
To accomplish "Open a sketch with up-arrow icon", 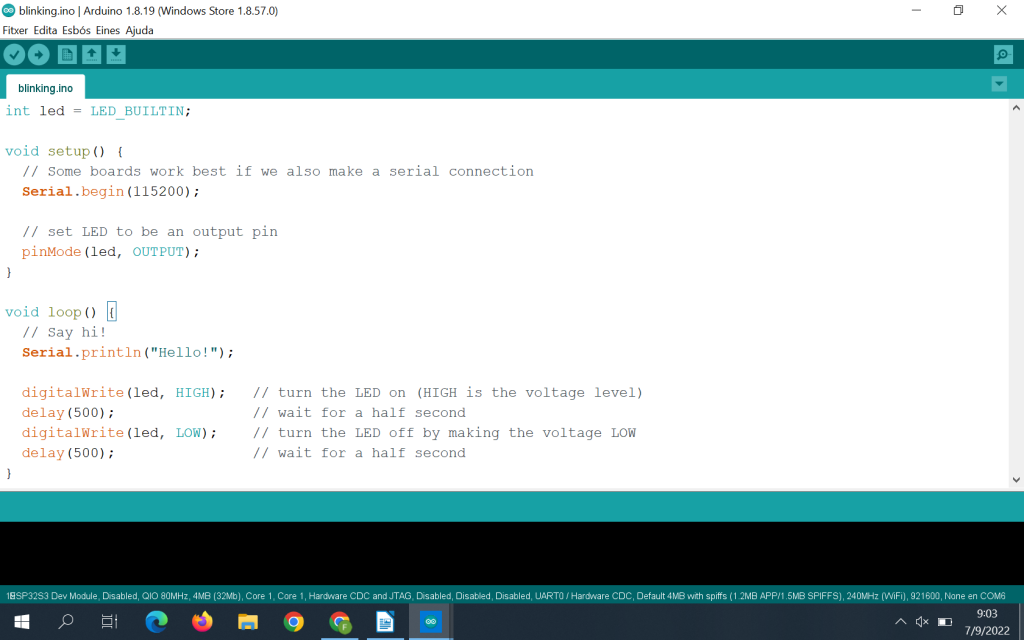I will (x=92, y=55).
